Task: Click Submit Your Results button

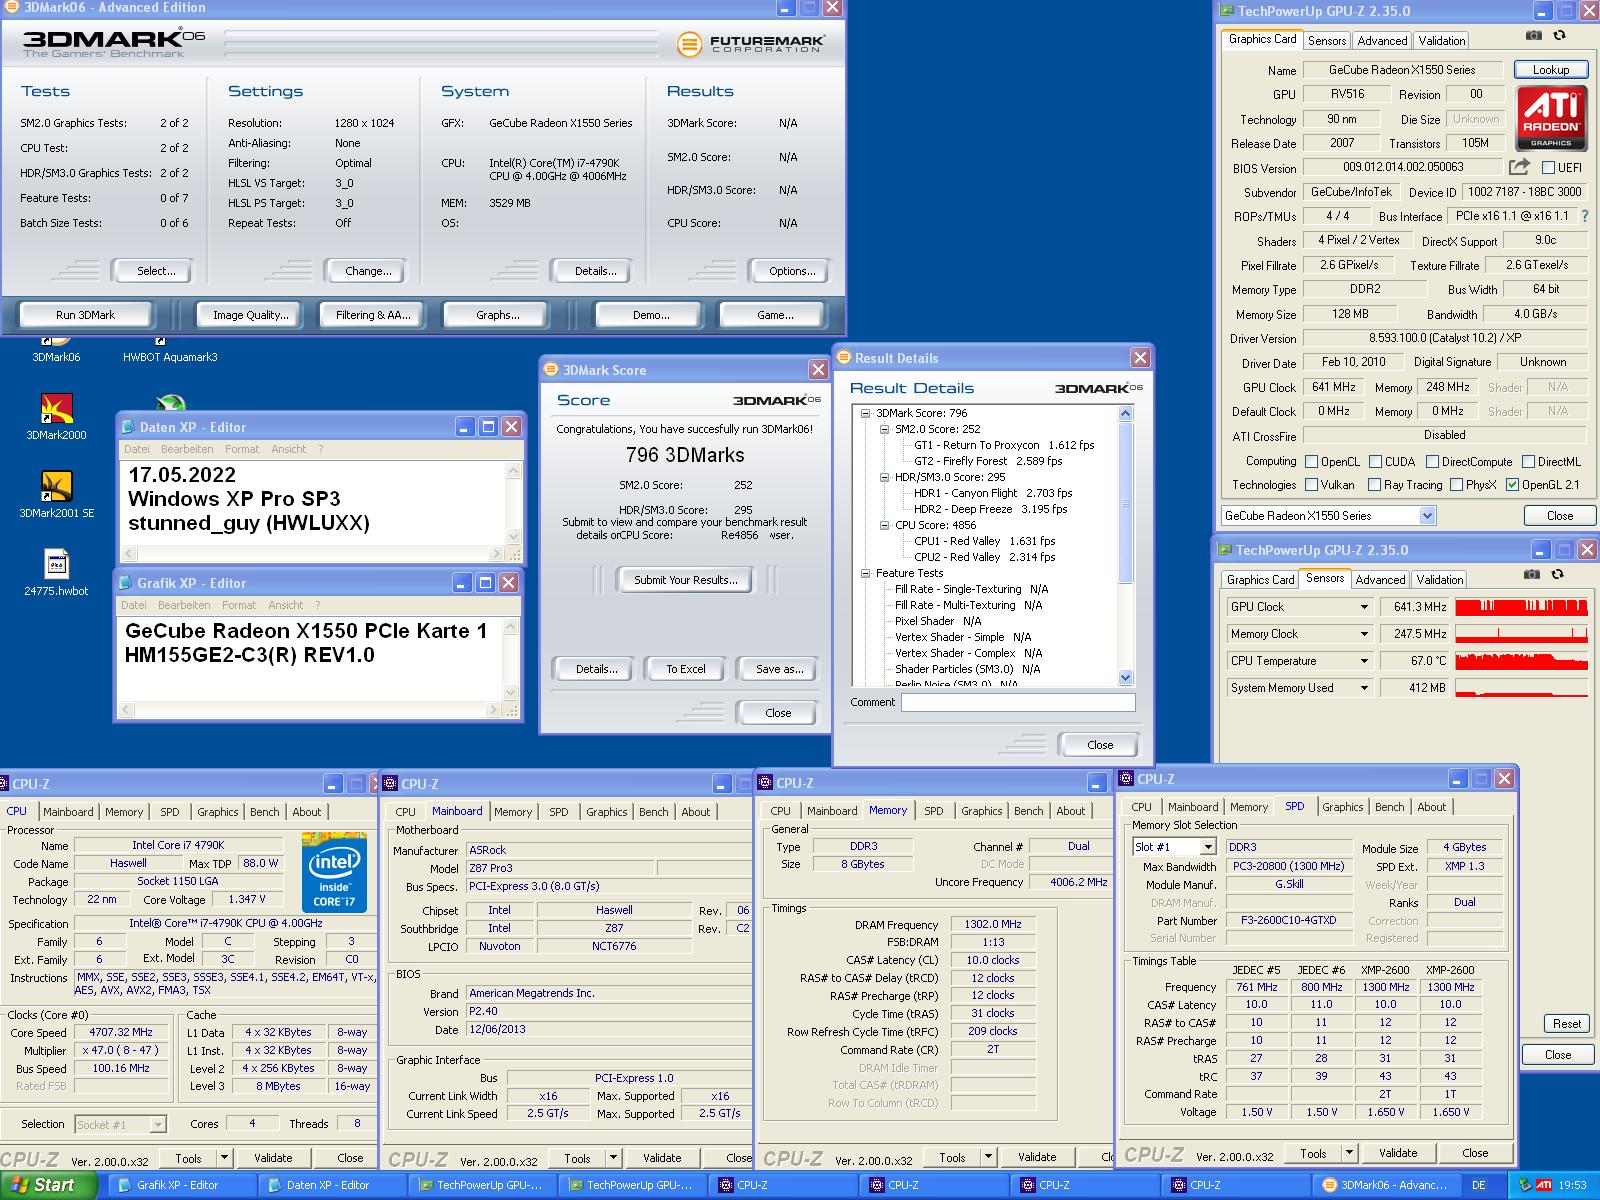Action: pos(686,580)
